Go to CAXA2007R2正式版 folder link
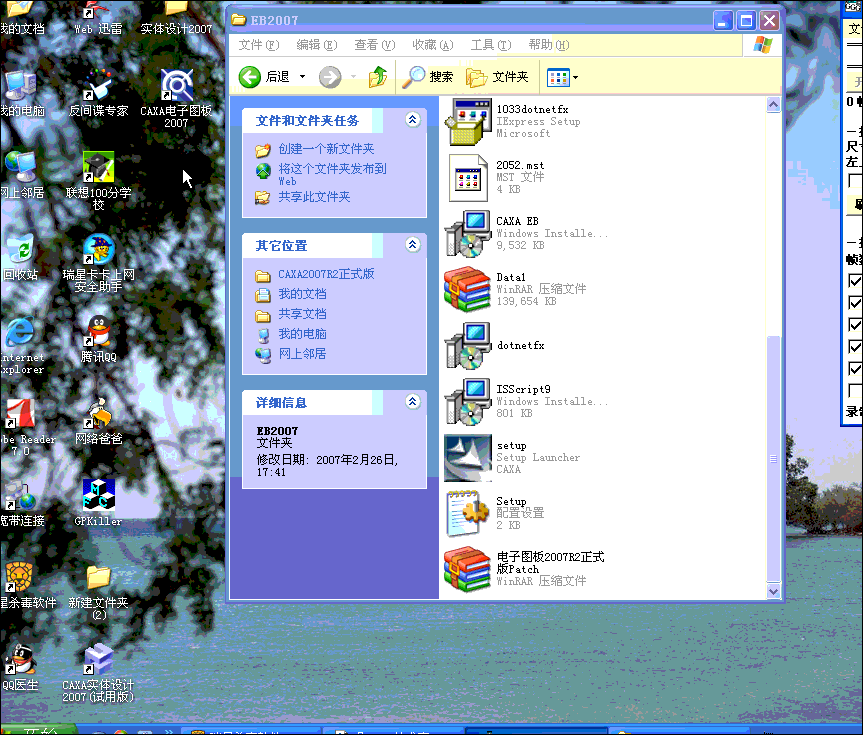The height and width of the screenshot is (735, 863). [x=326, y=274]
